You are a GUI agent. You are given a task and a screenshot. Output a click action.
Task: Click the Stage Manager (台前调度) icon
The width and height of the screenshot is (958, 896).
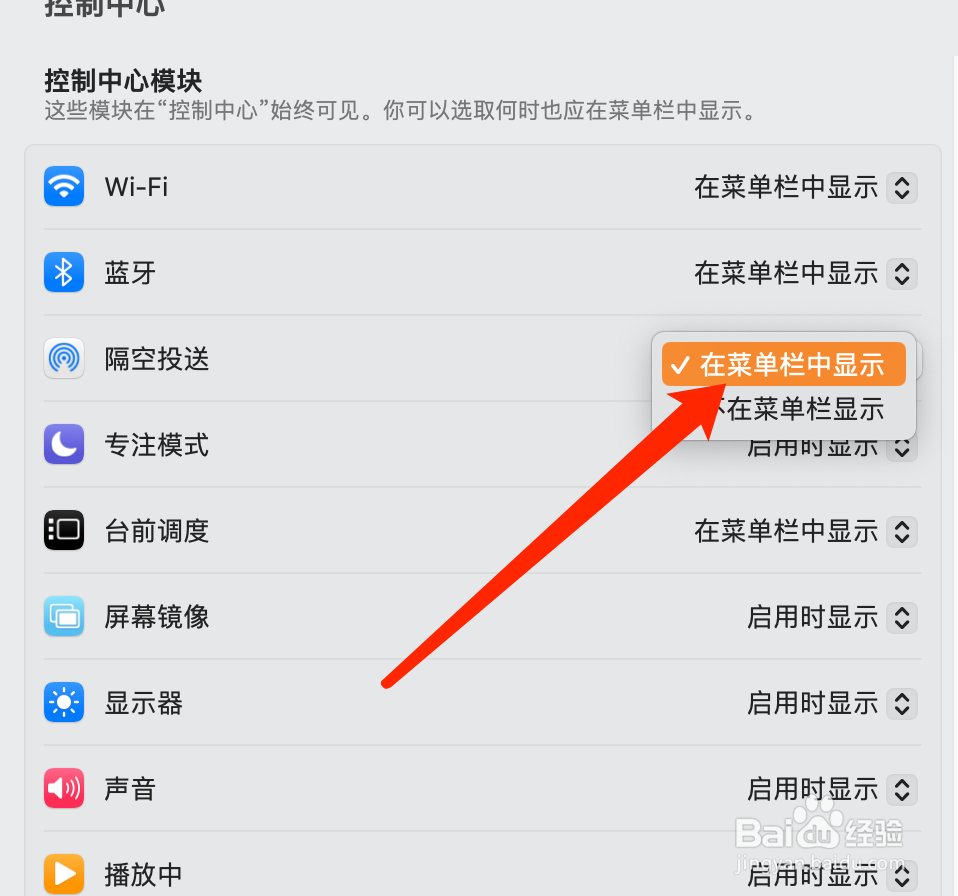click(x=64, y=530)
